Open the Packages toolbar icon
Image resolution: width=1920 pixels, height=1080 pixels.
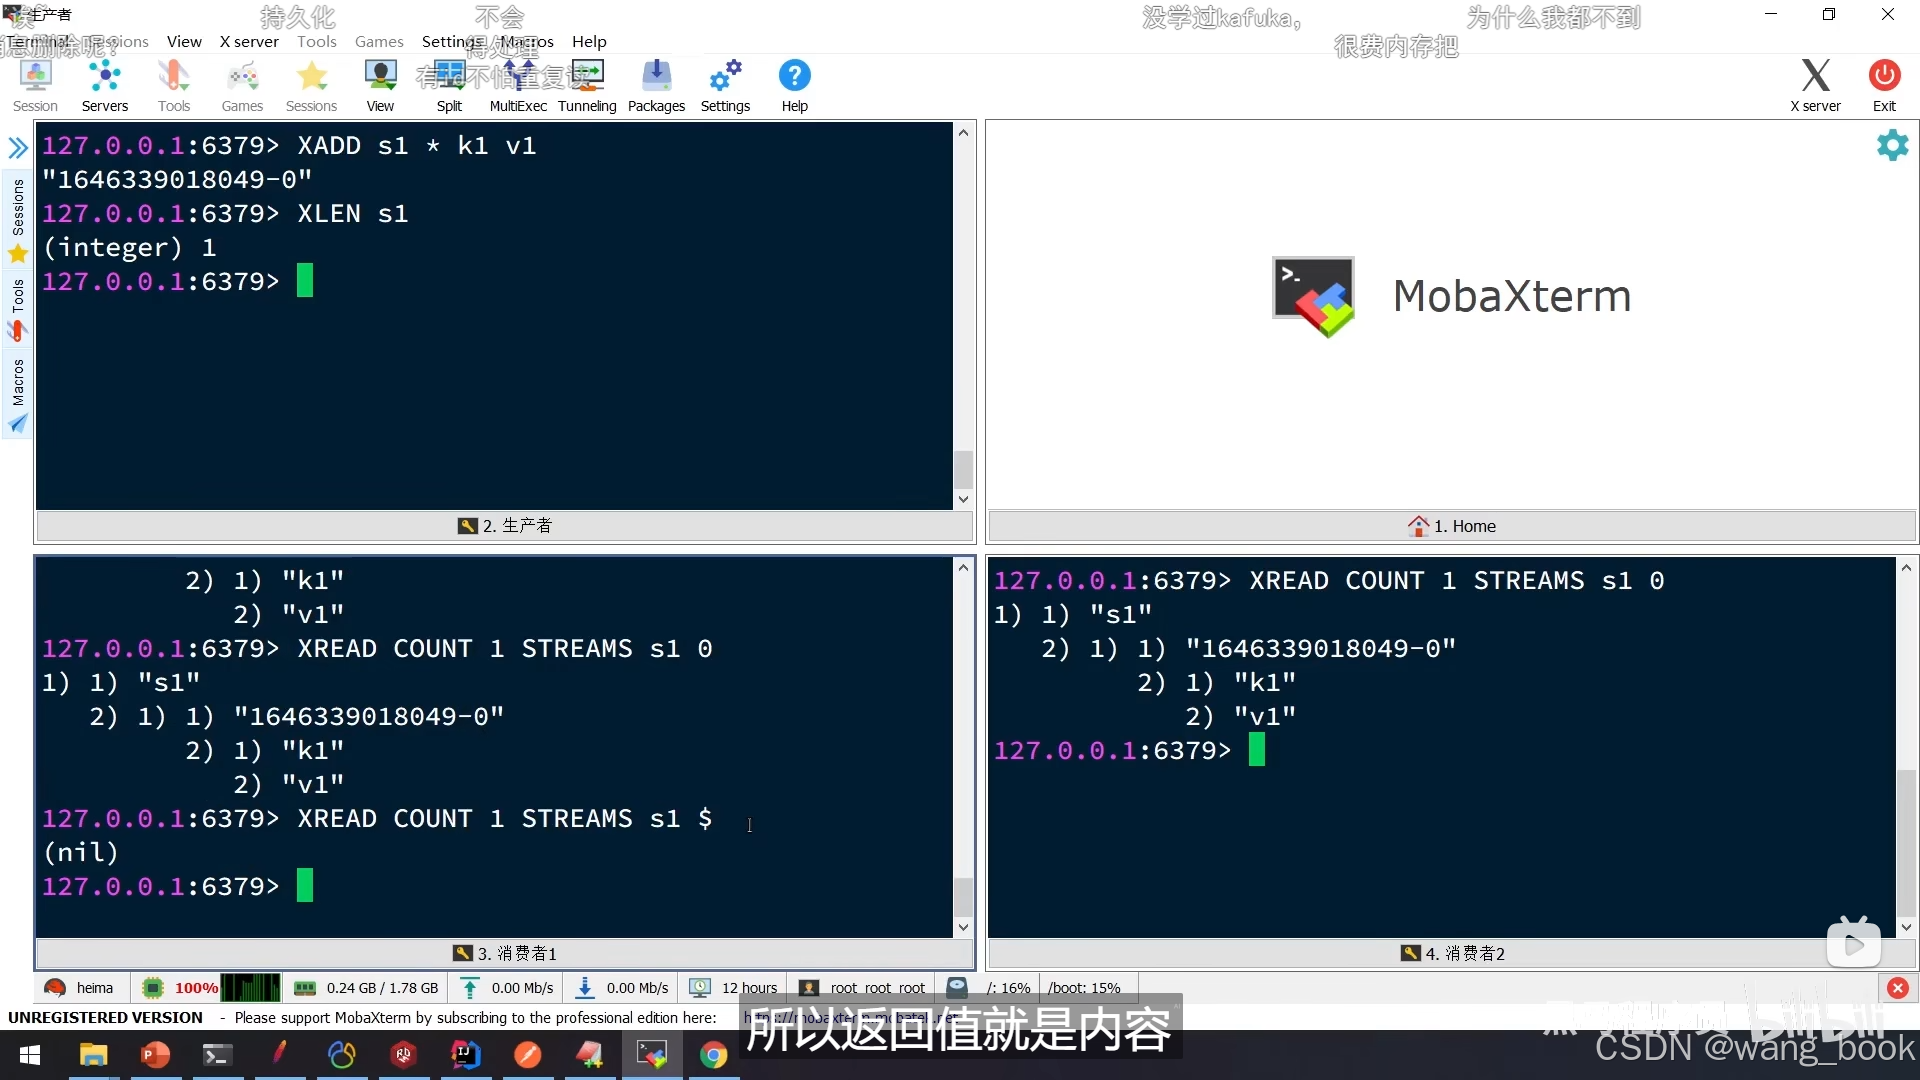coord(656,86)
